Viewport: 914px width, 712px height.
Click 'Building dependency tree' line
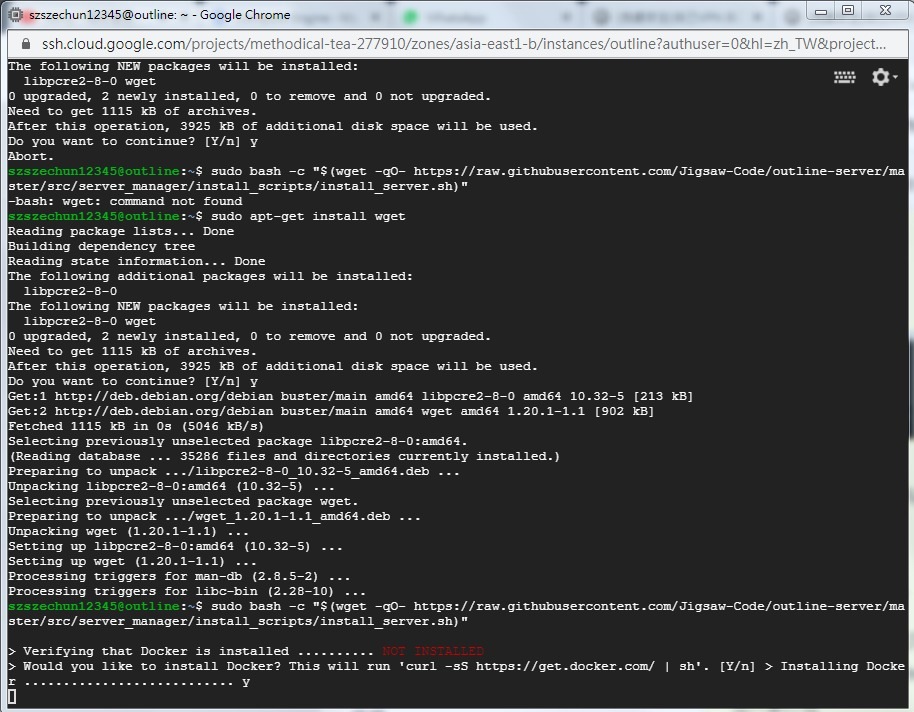coord(101,246)
